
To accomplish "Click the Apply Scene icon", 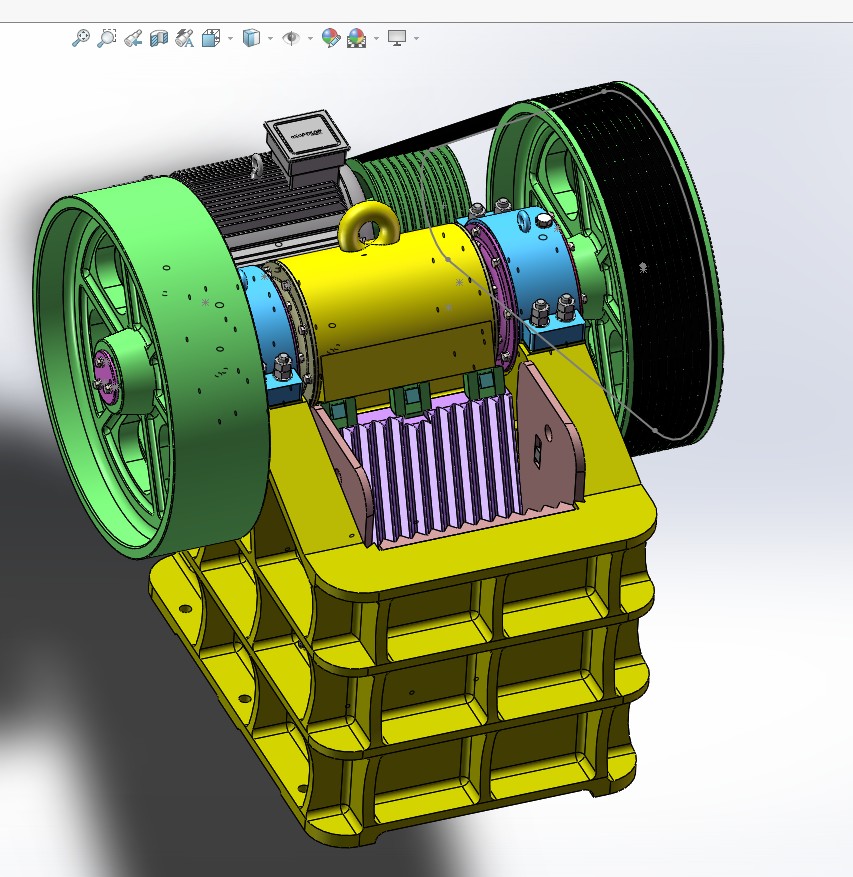I will tap(357, 38).
